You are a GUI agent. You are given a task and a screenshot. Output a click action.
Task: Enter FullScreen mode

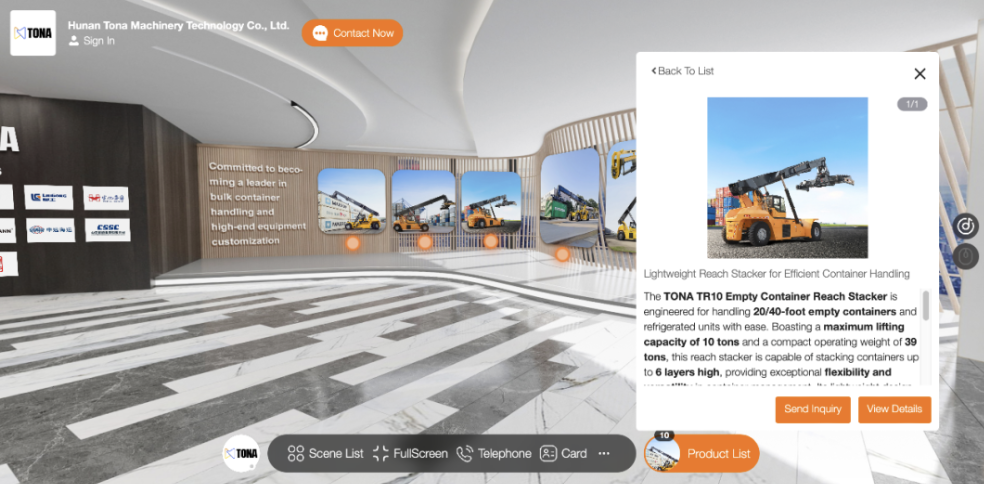click(410, 453)
